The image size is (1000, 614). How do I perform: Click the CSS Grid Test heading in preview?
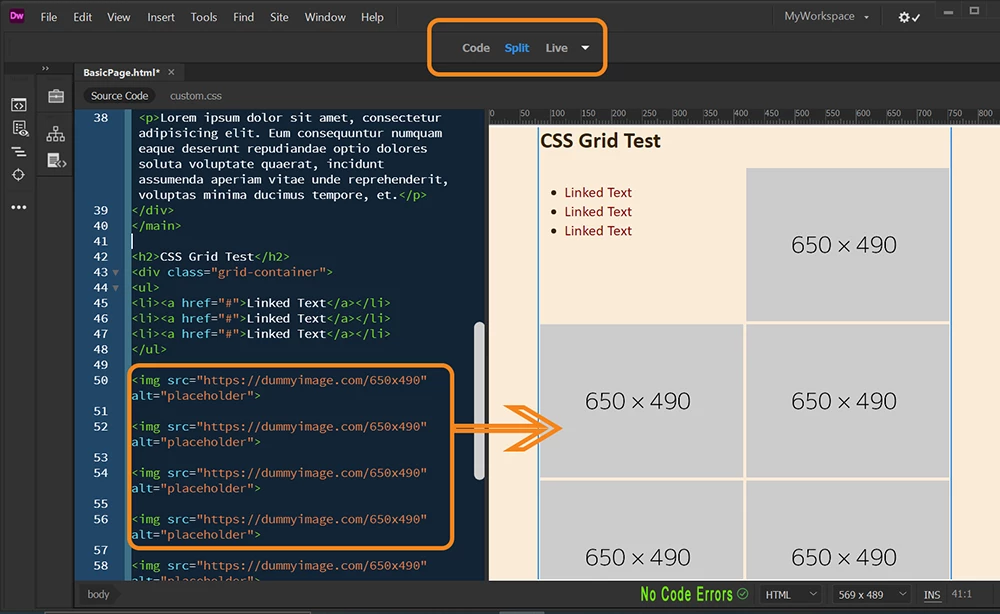[x=600, y=141]
